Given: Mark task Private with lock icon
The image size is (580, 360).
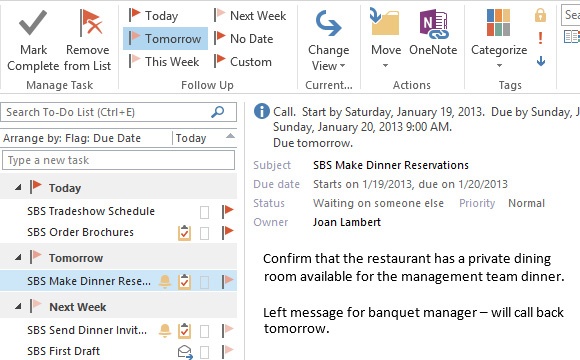Looking at the screenshot, I should [540, 15].
